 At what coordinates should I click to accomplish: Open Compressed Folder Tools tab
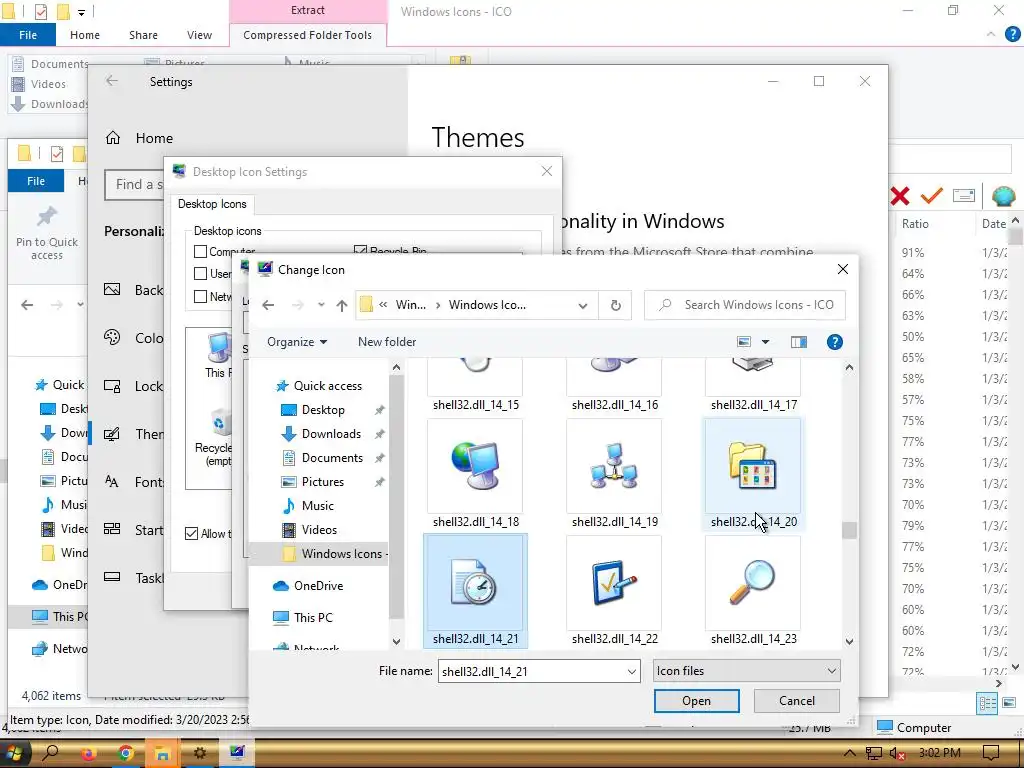pos(308,35)
